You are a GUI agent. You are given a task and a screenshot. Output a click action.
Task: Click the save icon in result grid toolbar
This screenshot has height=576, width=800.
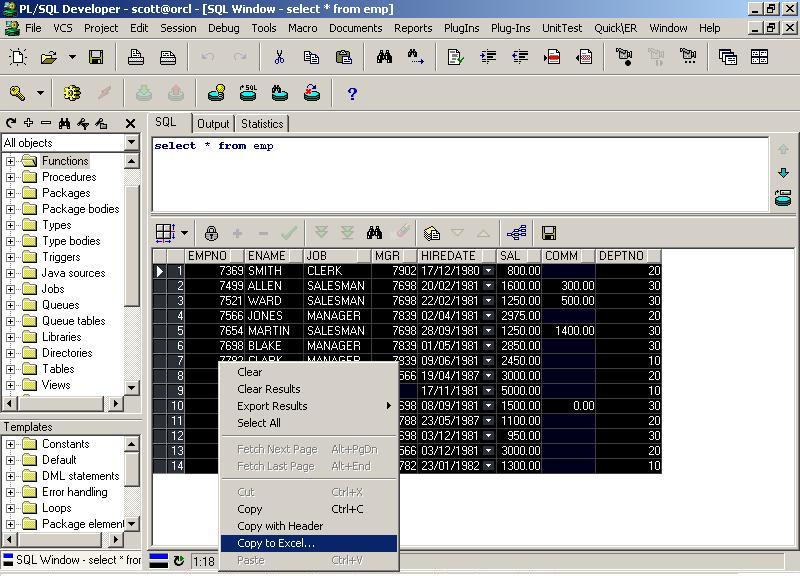[548, 233]
